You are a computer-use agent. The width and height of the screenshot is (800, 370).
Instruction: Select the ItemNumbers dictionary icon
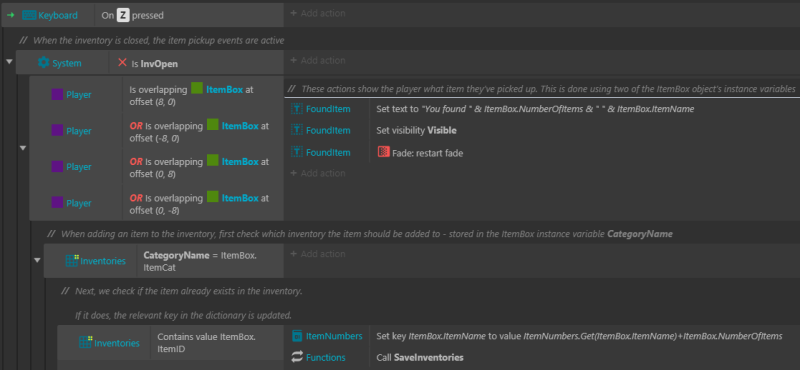coord(297,336)
